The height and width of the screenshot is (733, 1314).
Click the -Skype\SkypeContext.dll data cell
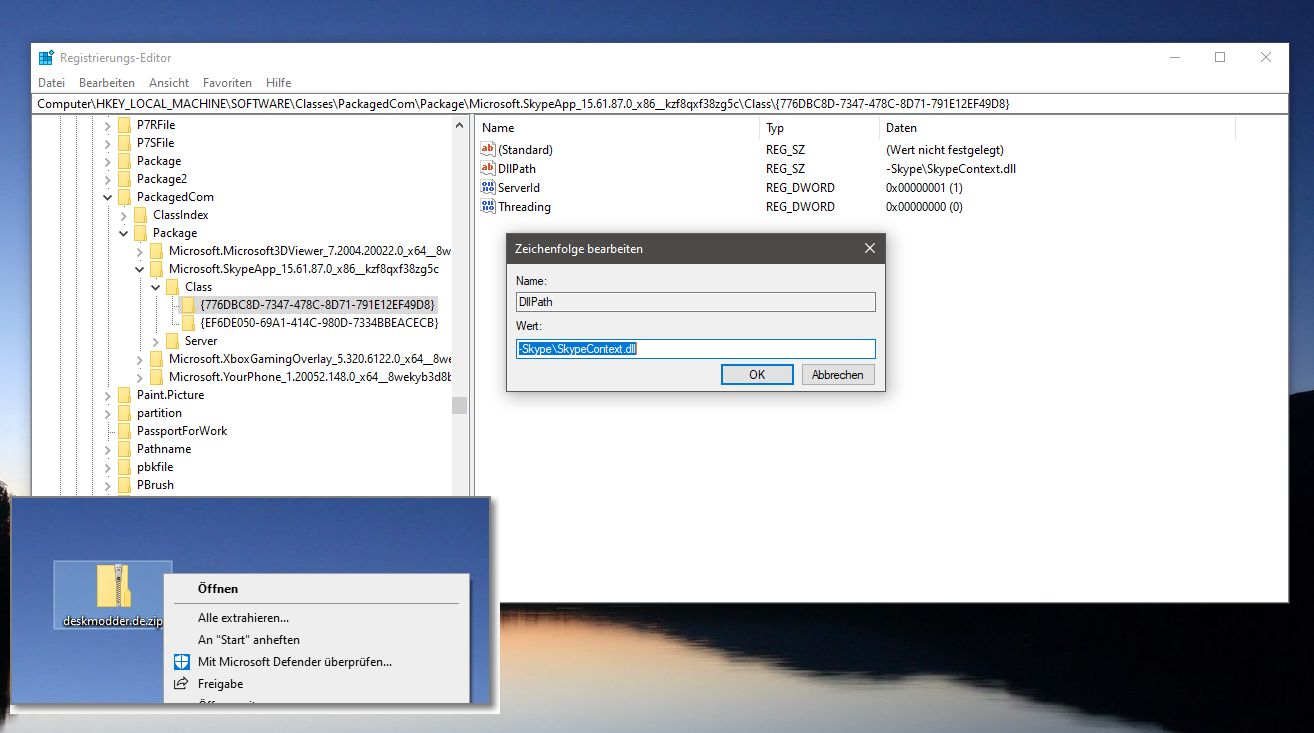951,169
